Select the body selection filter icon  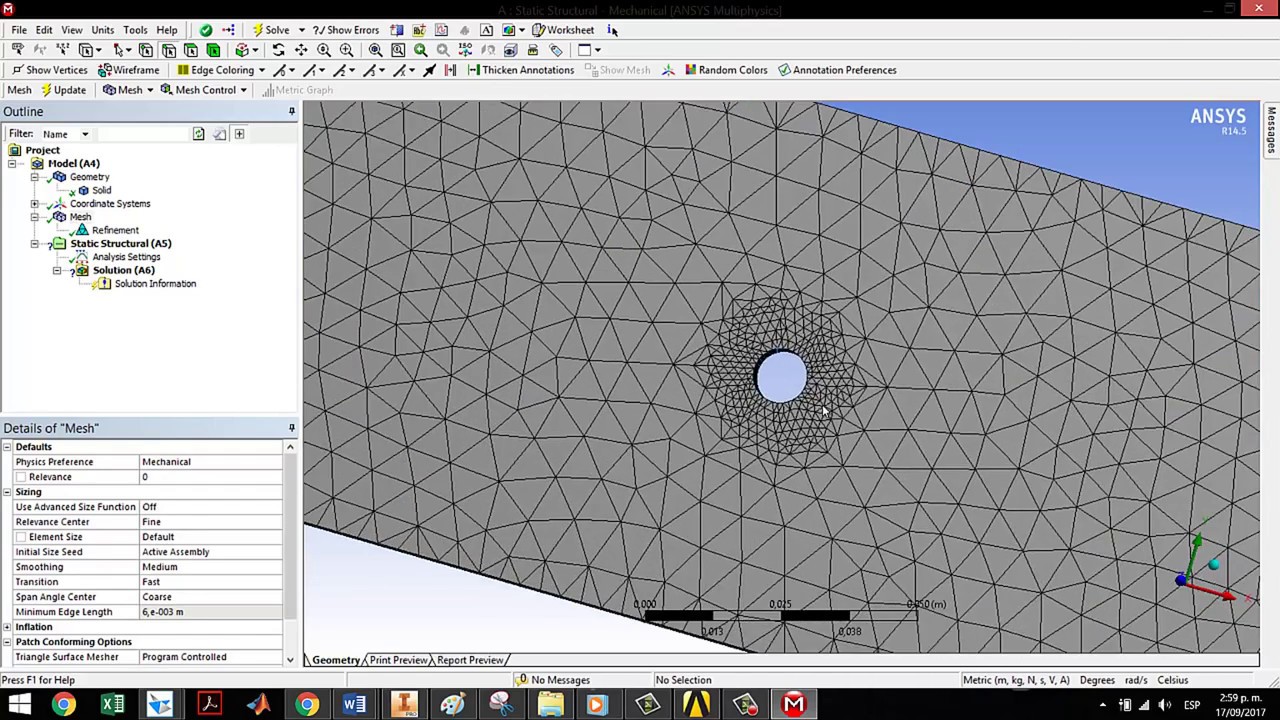213,50
